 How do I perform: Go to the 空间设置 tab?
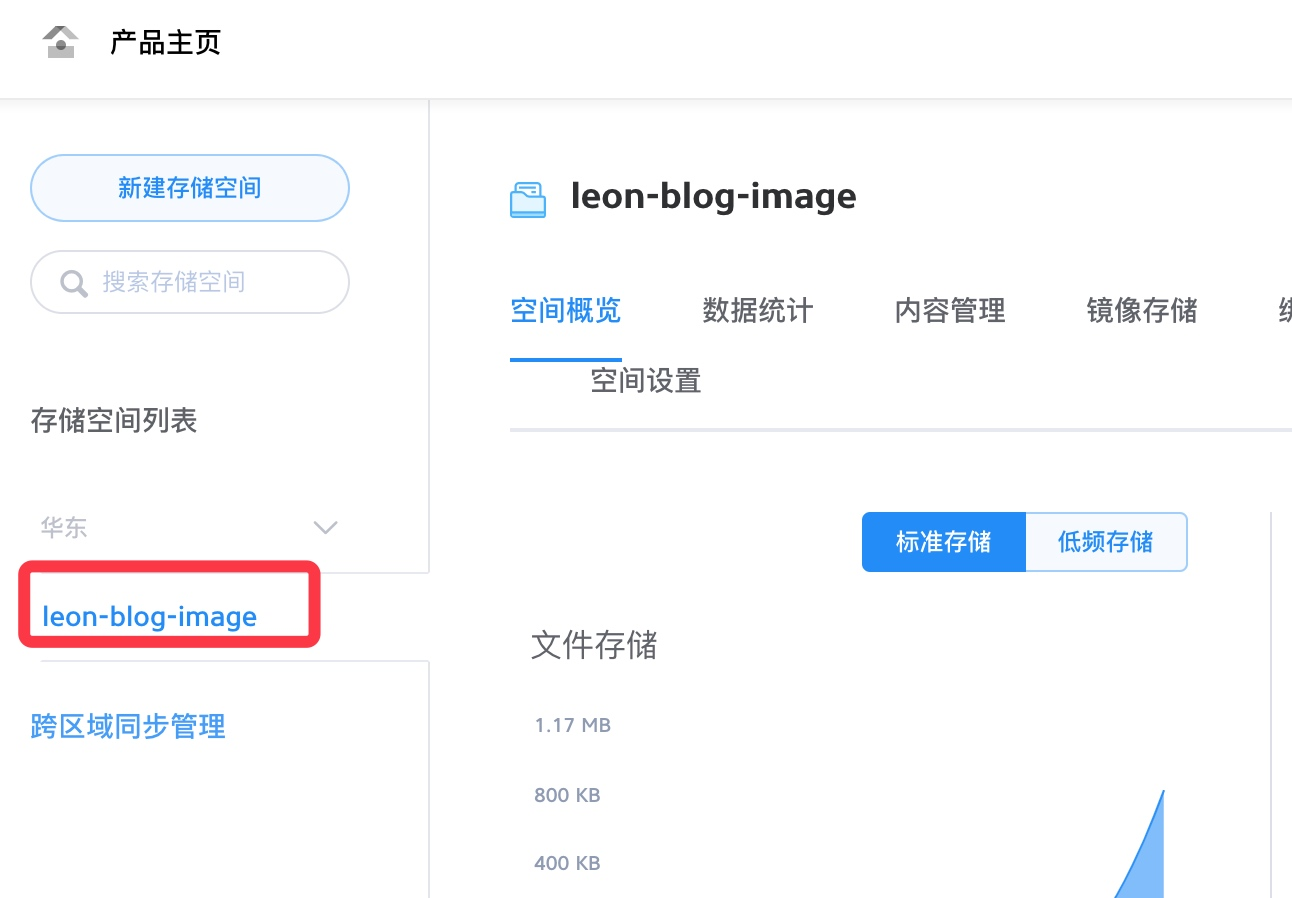[645, 381]
